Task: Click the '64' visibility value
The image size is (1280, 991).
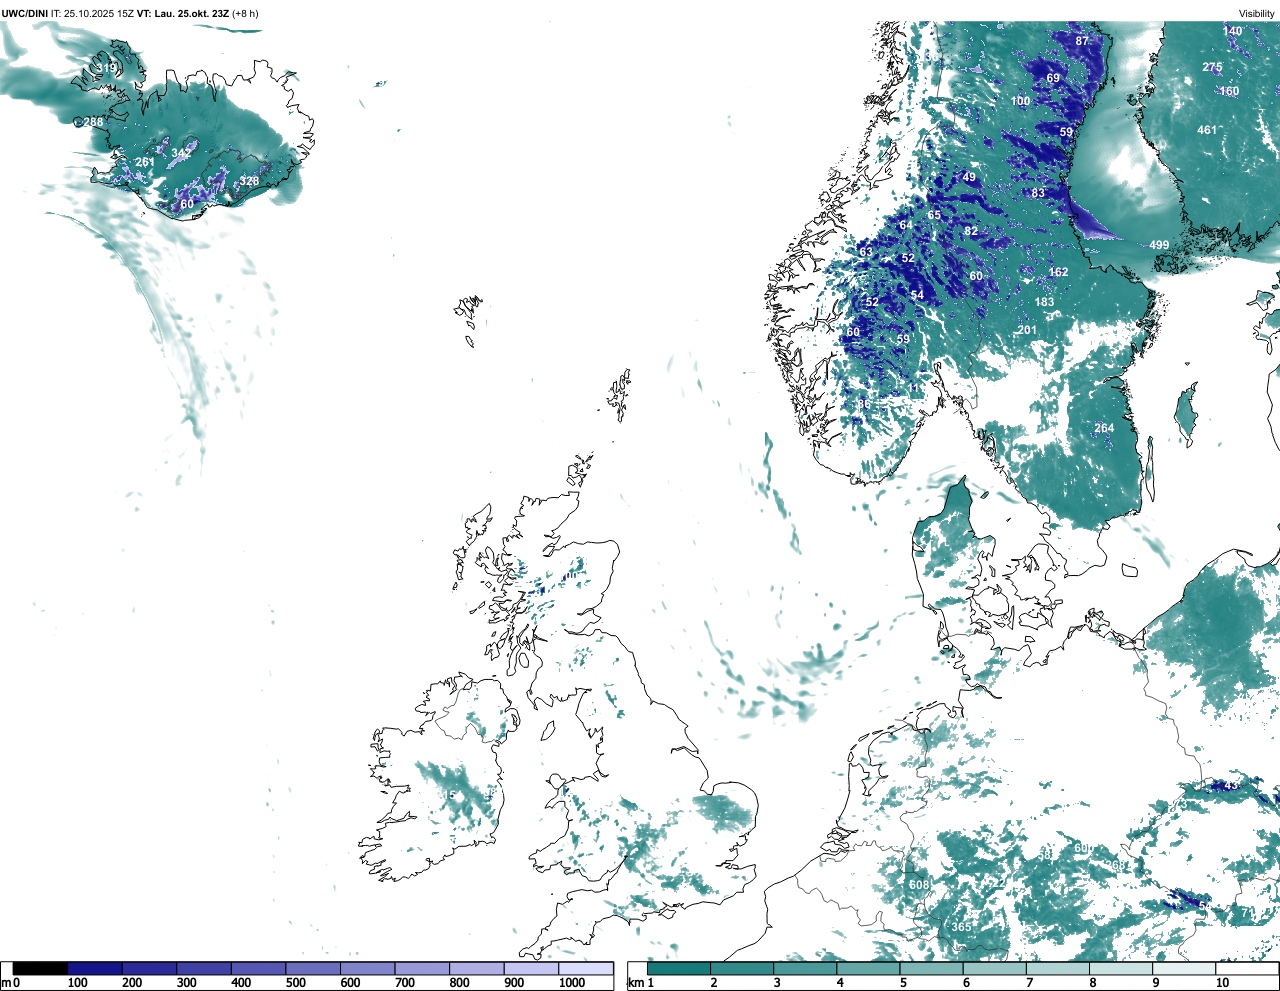Action: 905,225
